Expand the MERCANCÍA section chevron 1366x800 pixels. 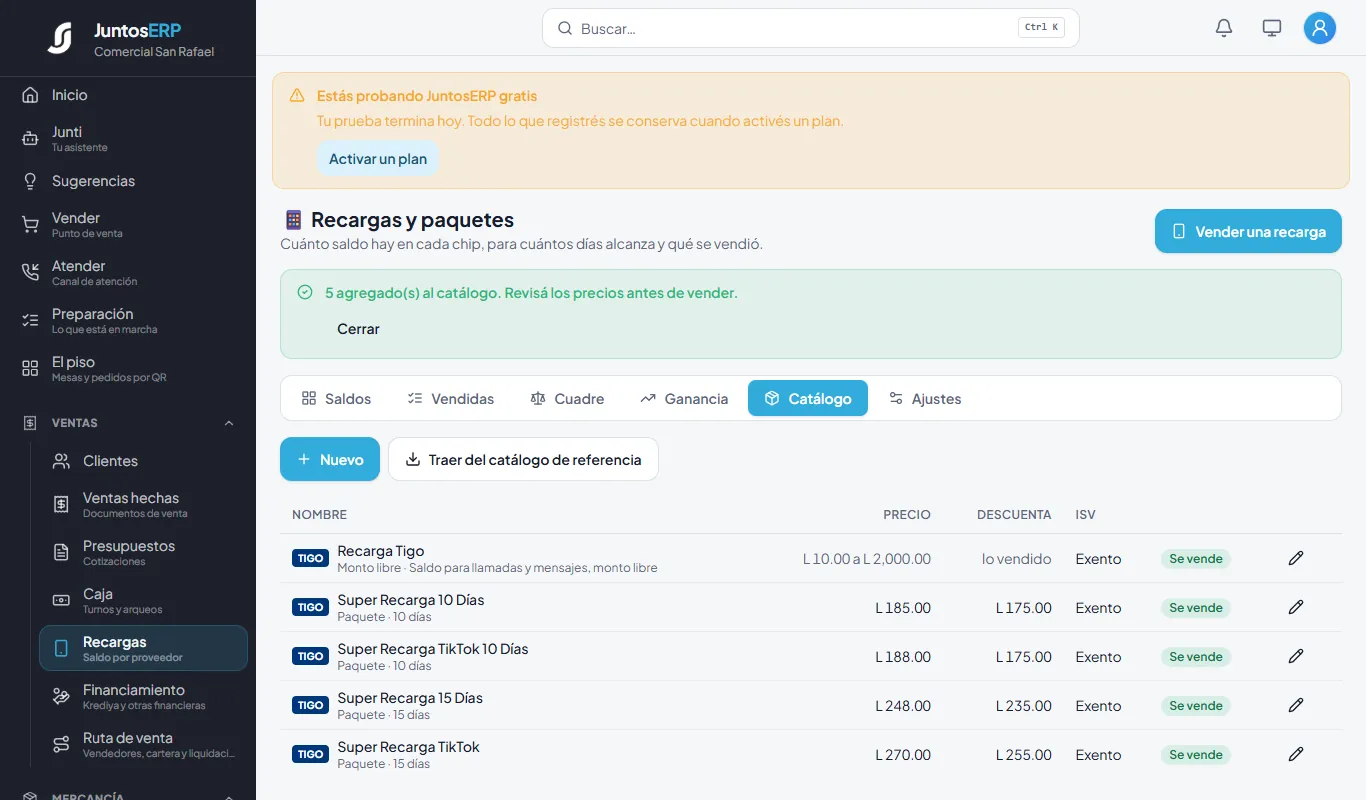(229, 796)
